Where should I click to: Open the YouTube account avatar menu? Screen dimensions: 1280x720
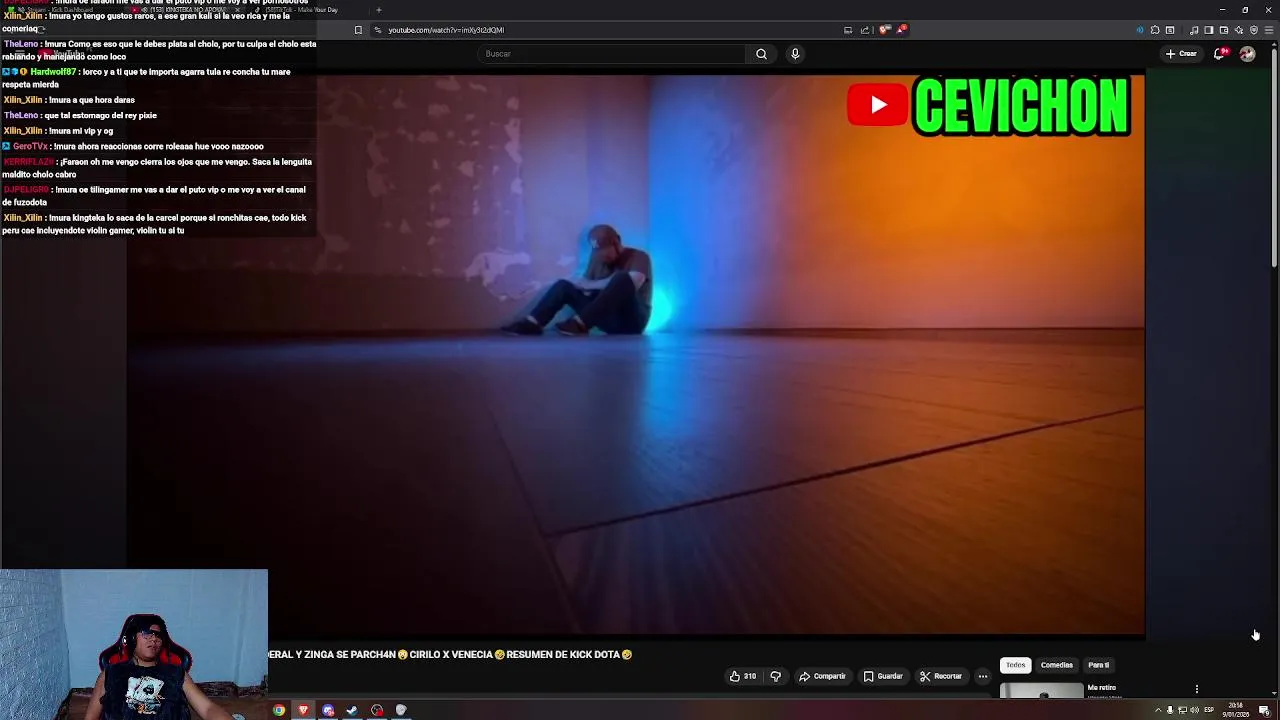click(x=1247, y=54)
